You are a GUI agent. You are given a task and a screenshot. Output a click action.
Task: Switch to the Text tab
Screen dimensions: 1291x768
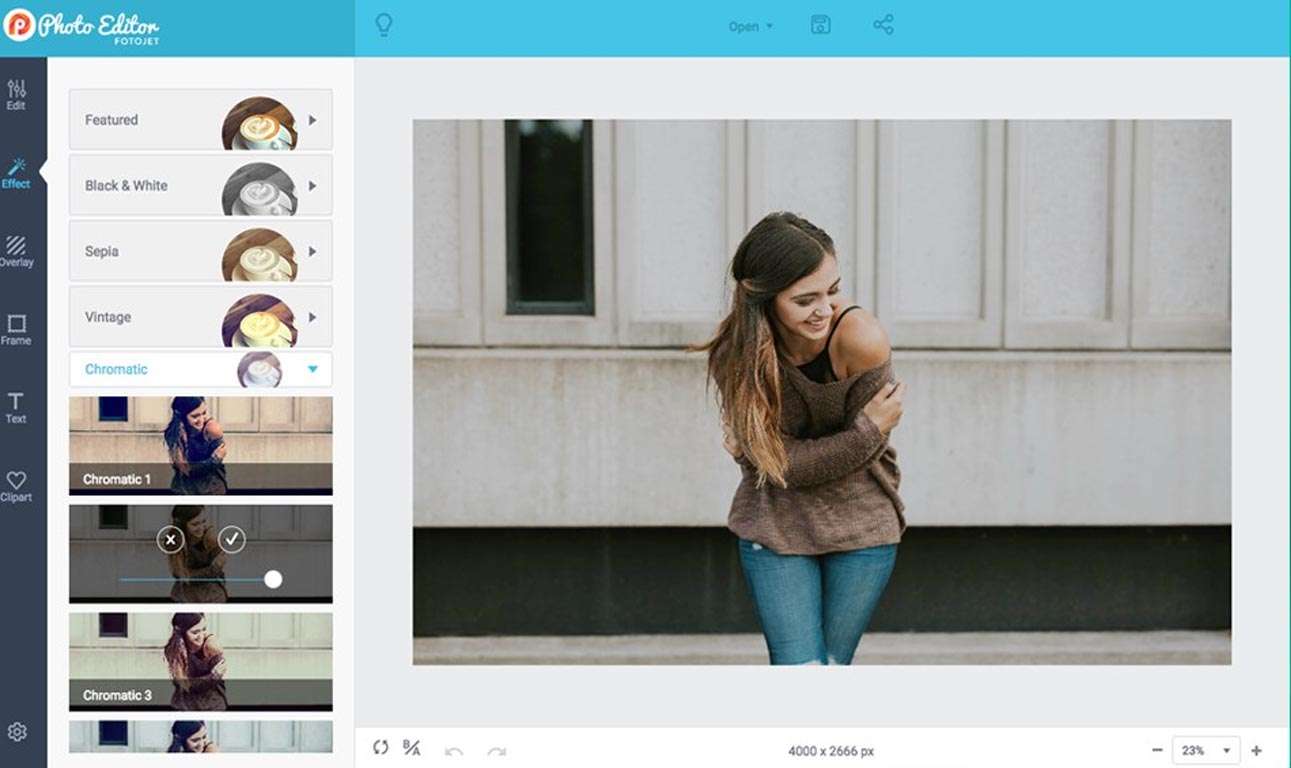point(16,407)
